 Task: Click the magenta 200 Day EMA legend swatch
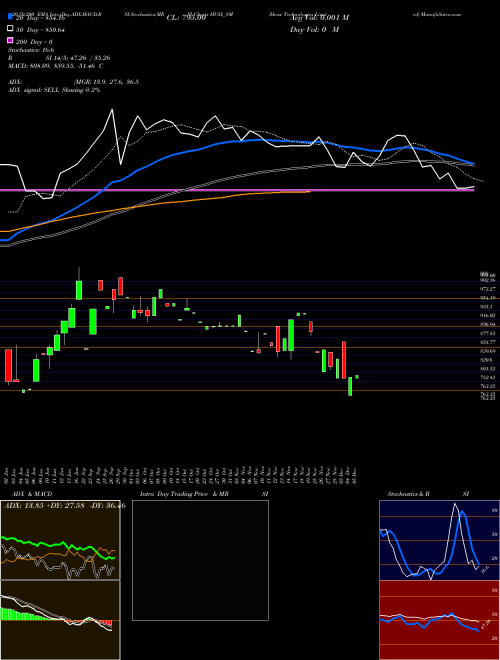pyautogui.click(x=10, y=41)
